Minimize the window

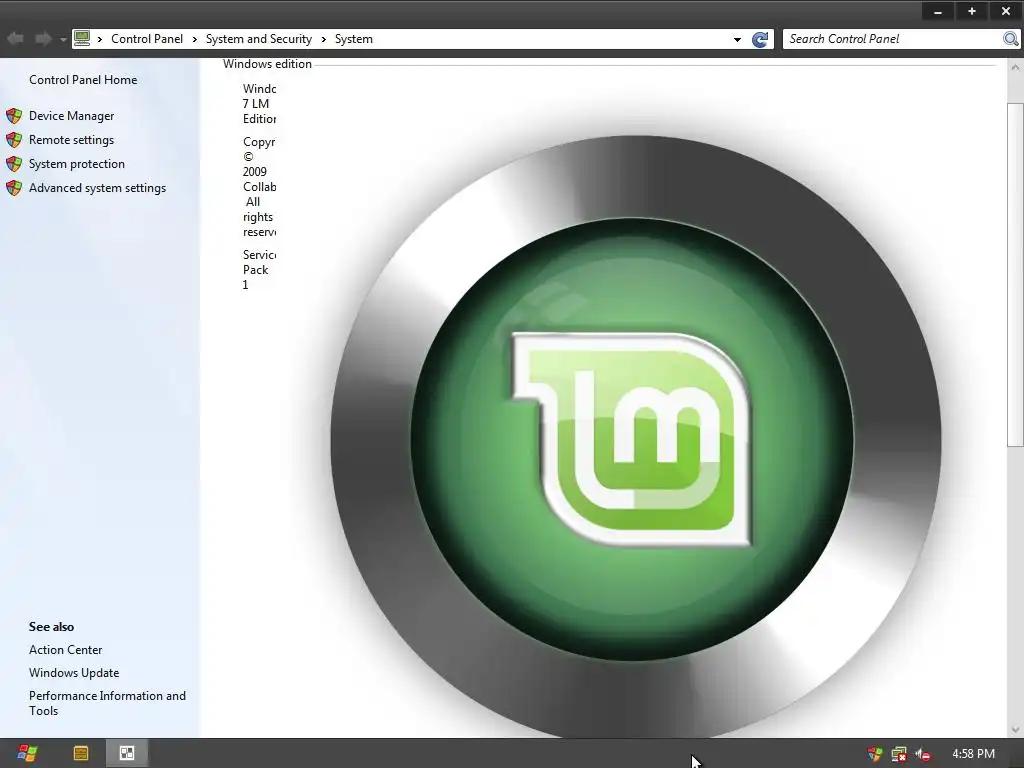point(938,11)
